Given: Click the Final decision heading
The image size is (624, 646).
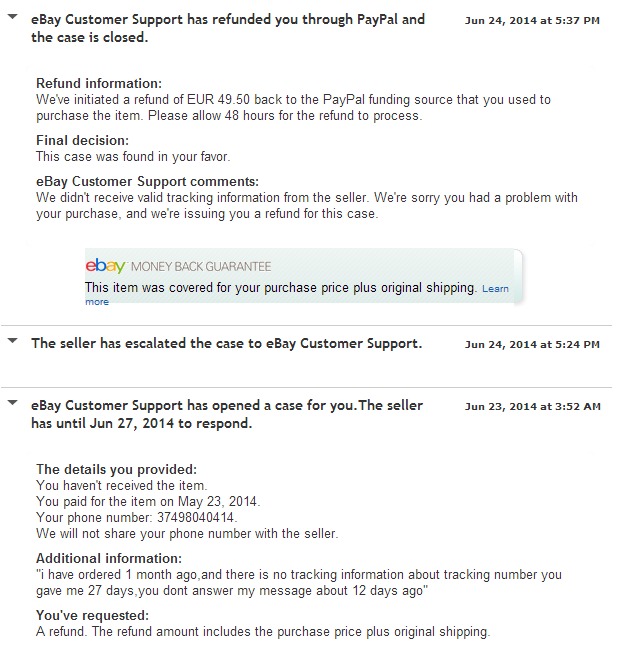Looking at the screenshot, I should 82,140.
